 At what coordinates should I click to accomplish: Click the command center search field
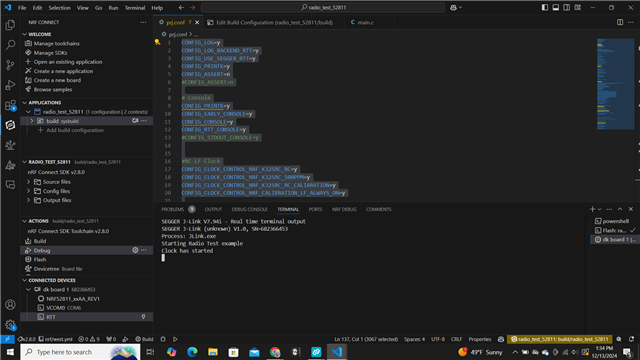pyautogui.click(x=323, y=7)
